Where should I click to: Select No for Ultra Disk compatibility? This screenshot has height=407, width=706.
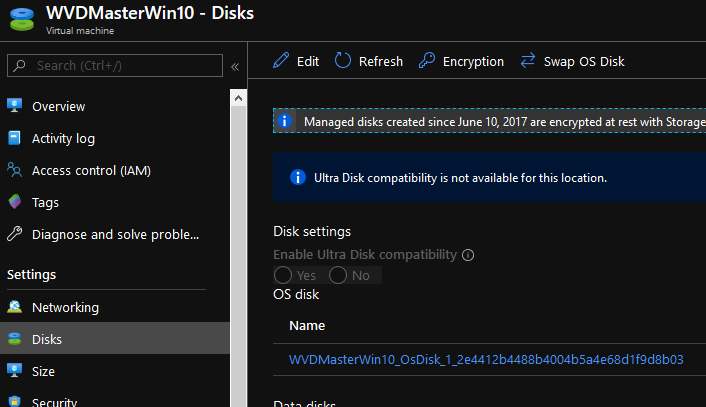click(338, 275)
